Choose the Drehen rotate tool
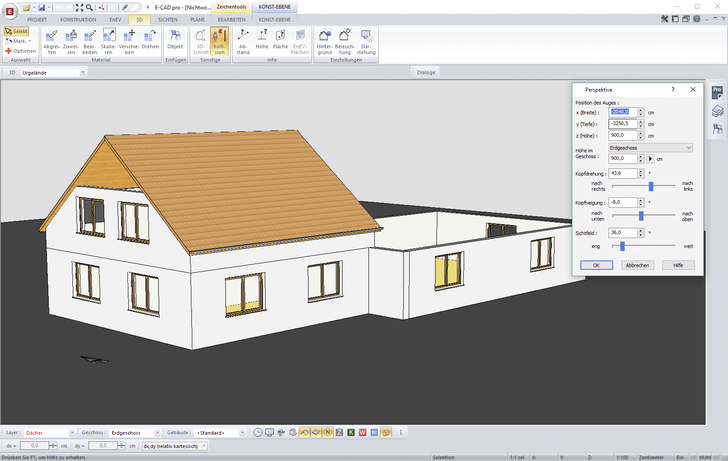Viewport: 728px width, 461px height. pyautogui.click(x=151, y=41)
